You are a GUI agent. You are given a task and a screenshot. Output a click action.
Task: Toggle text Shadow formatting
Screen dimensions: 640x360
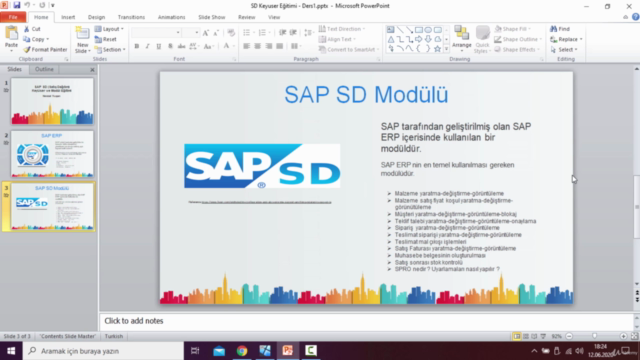pos(170,46)
